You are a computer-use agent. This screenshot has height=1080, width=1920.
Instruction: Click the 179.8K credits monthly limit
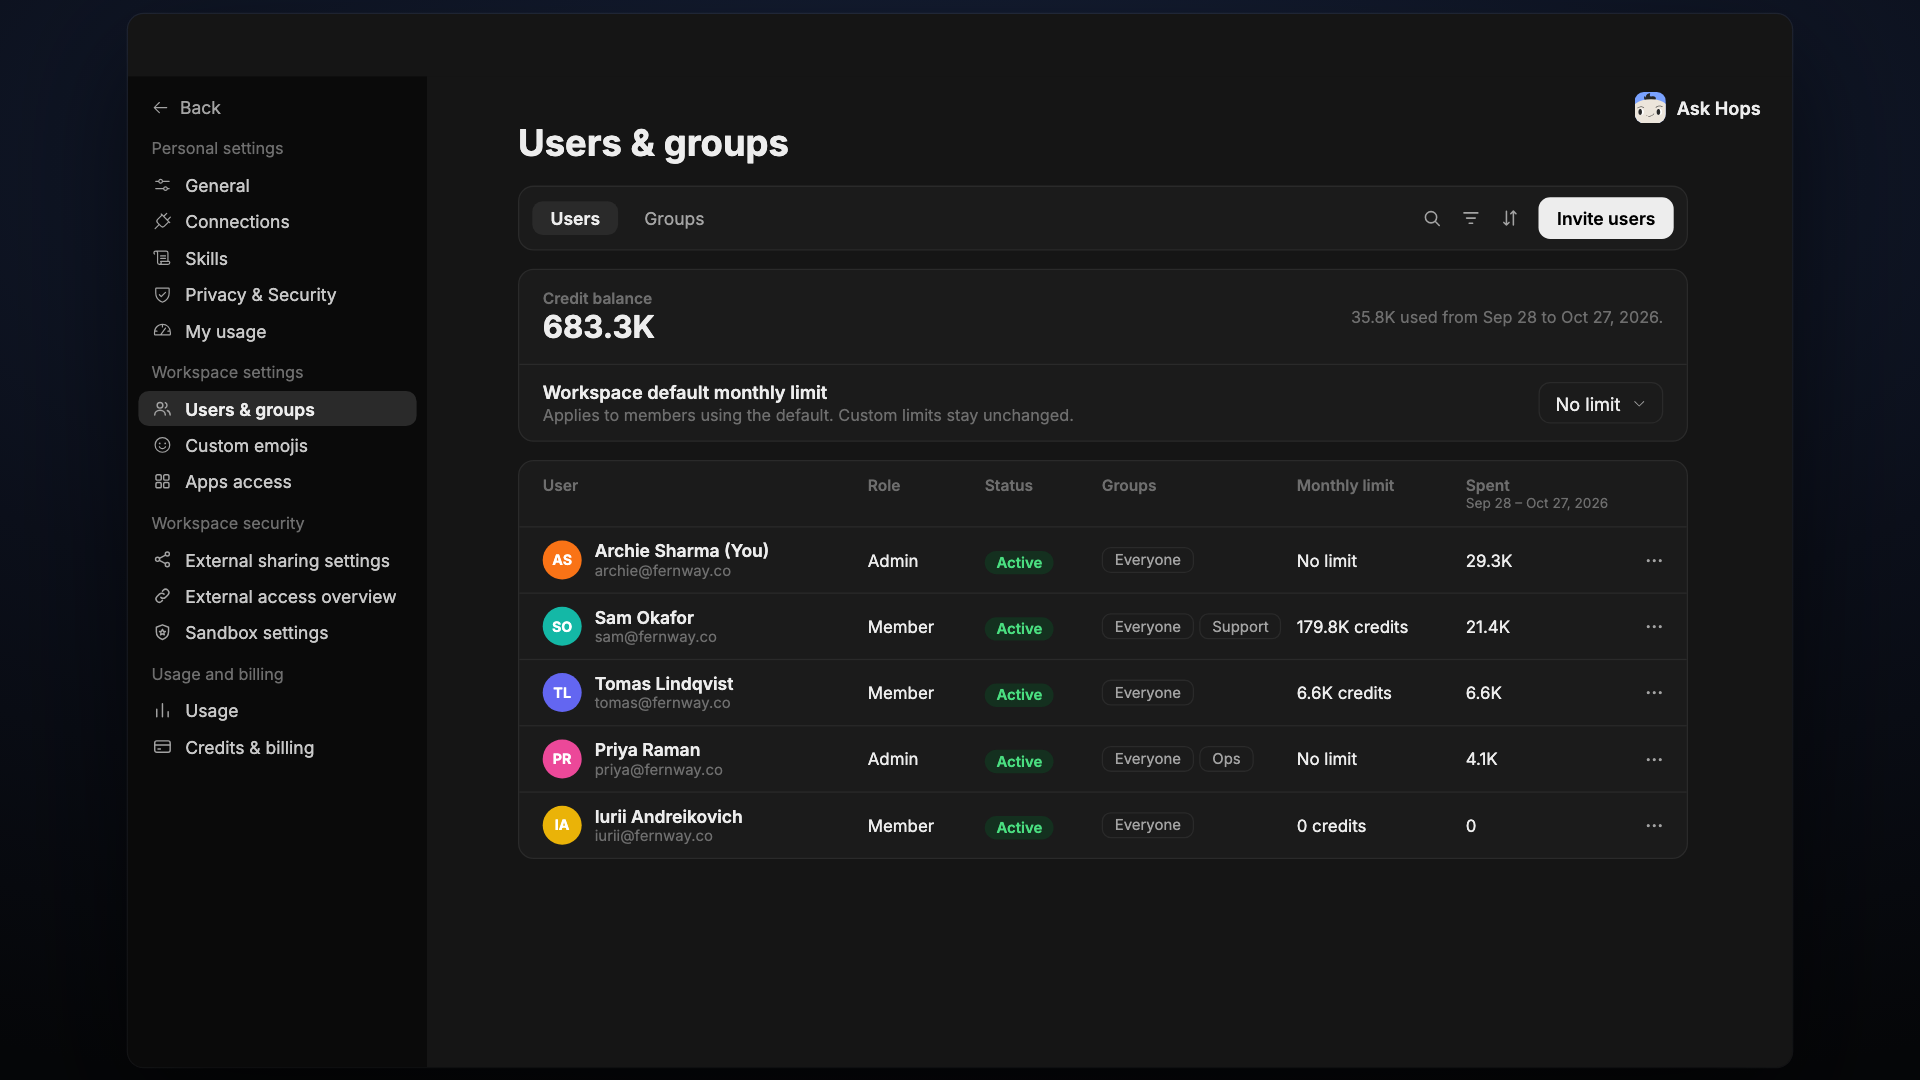1352,627
